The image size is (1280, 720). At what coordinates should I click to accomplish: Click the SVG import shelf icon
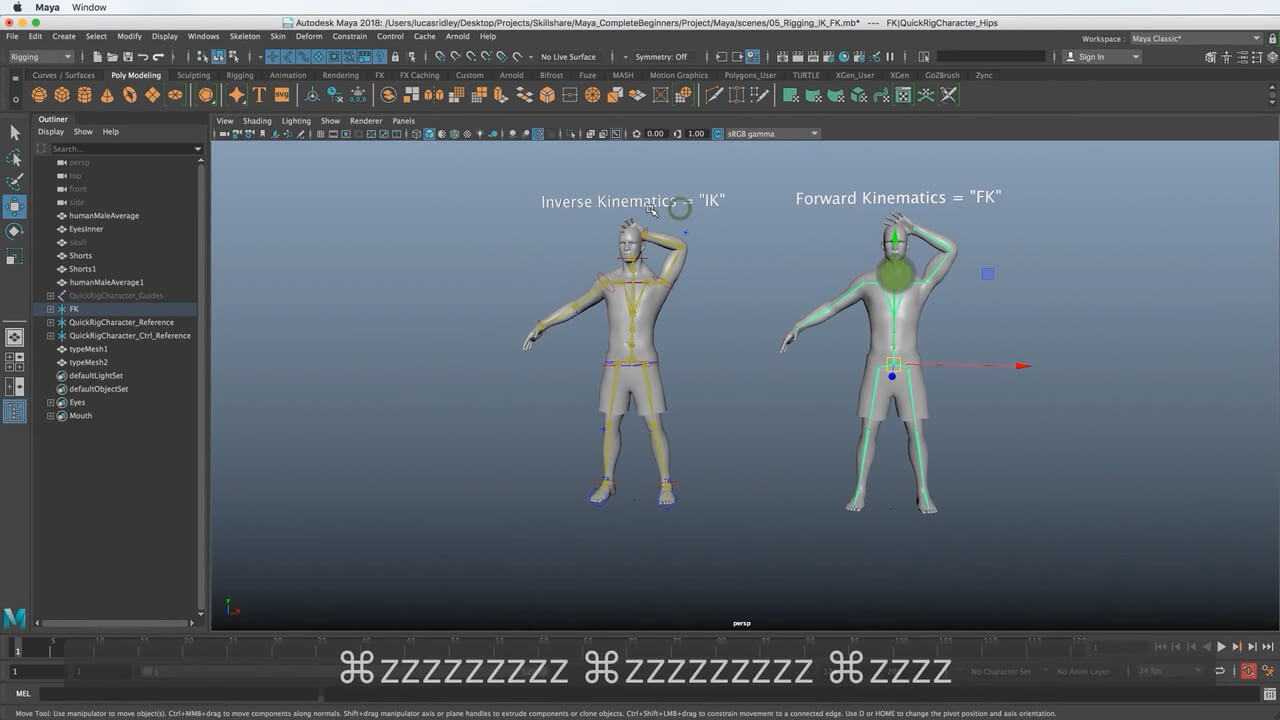point(282,95)
